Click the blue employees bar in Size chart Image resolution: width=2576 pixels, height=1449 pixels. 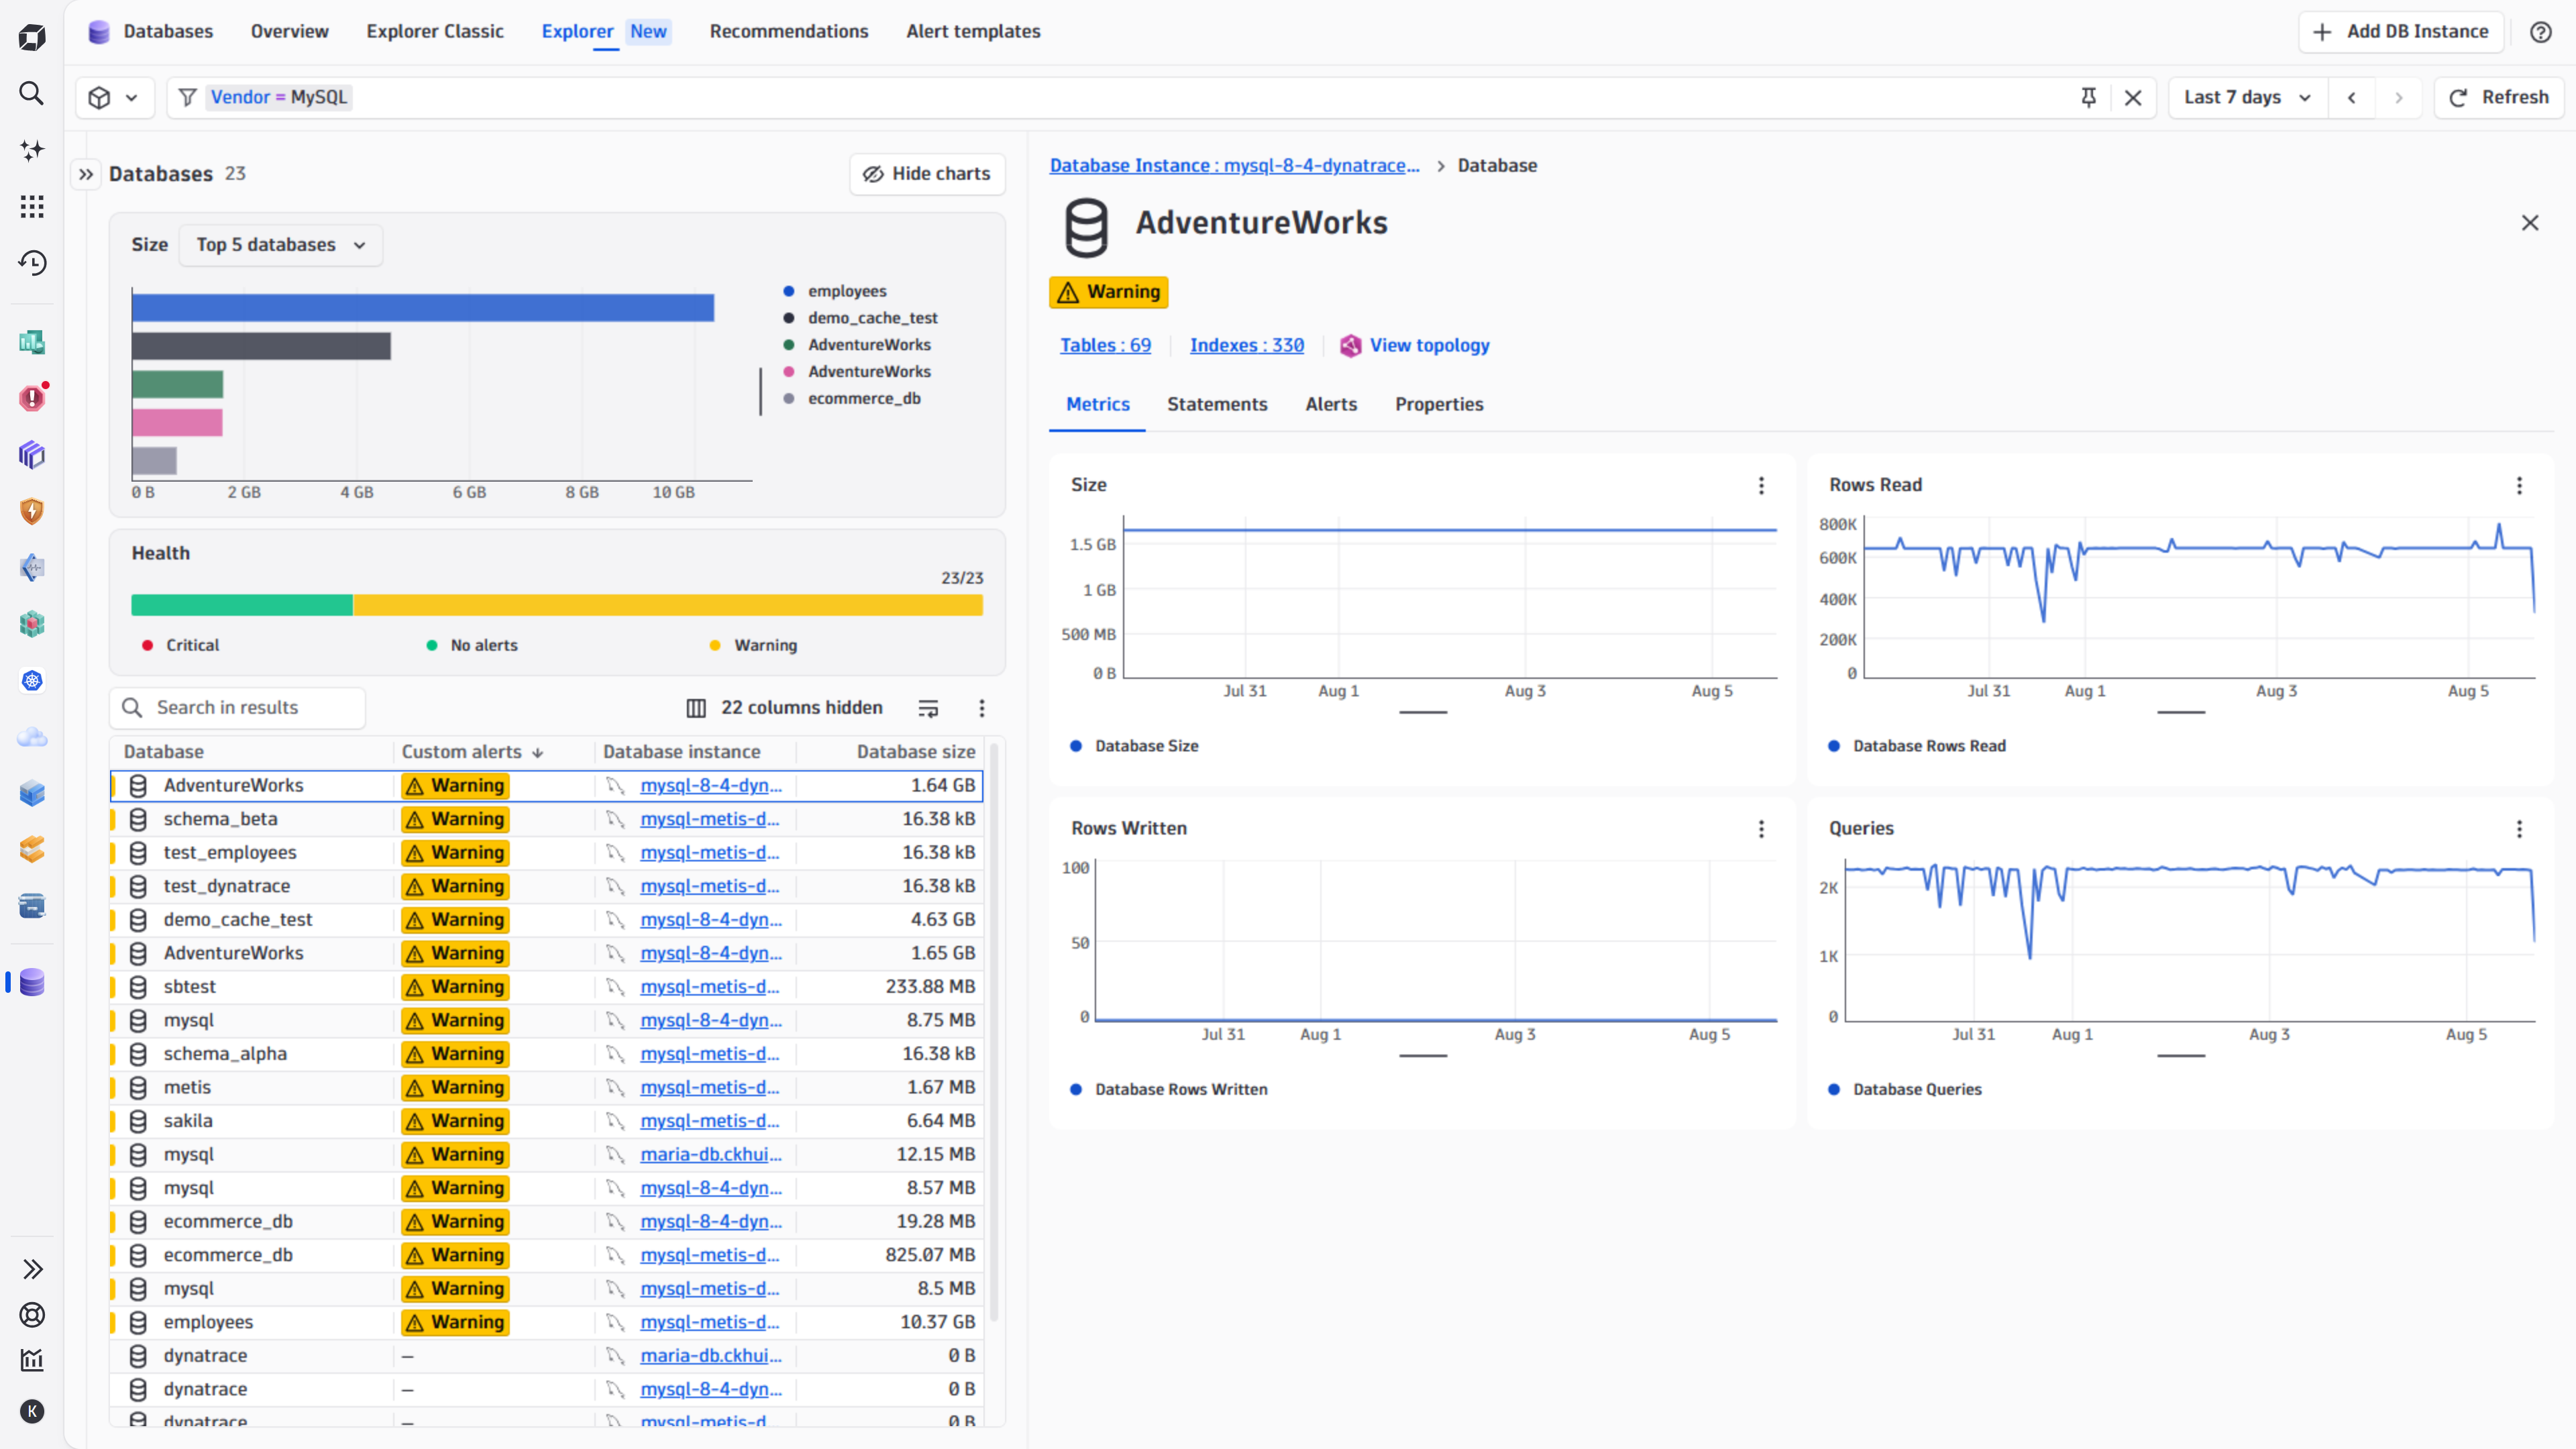coord(423,308)
